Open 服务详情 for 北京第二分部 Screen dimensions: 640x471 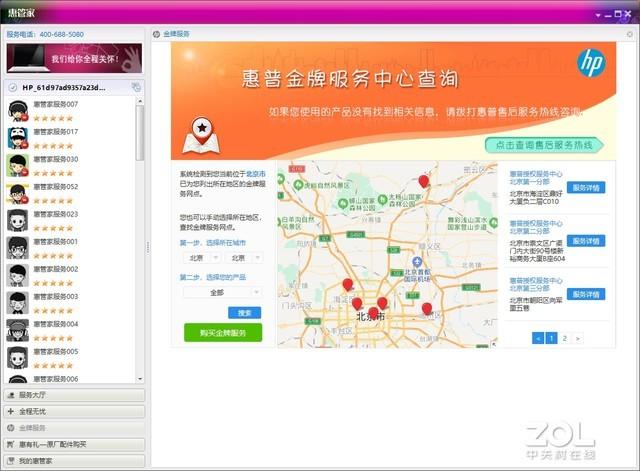pyautogui.click(x=586, y=241)
